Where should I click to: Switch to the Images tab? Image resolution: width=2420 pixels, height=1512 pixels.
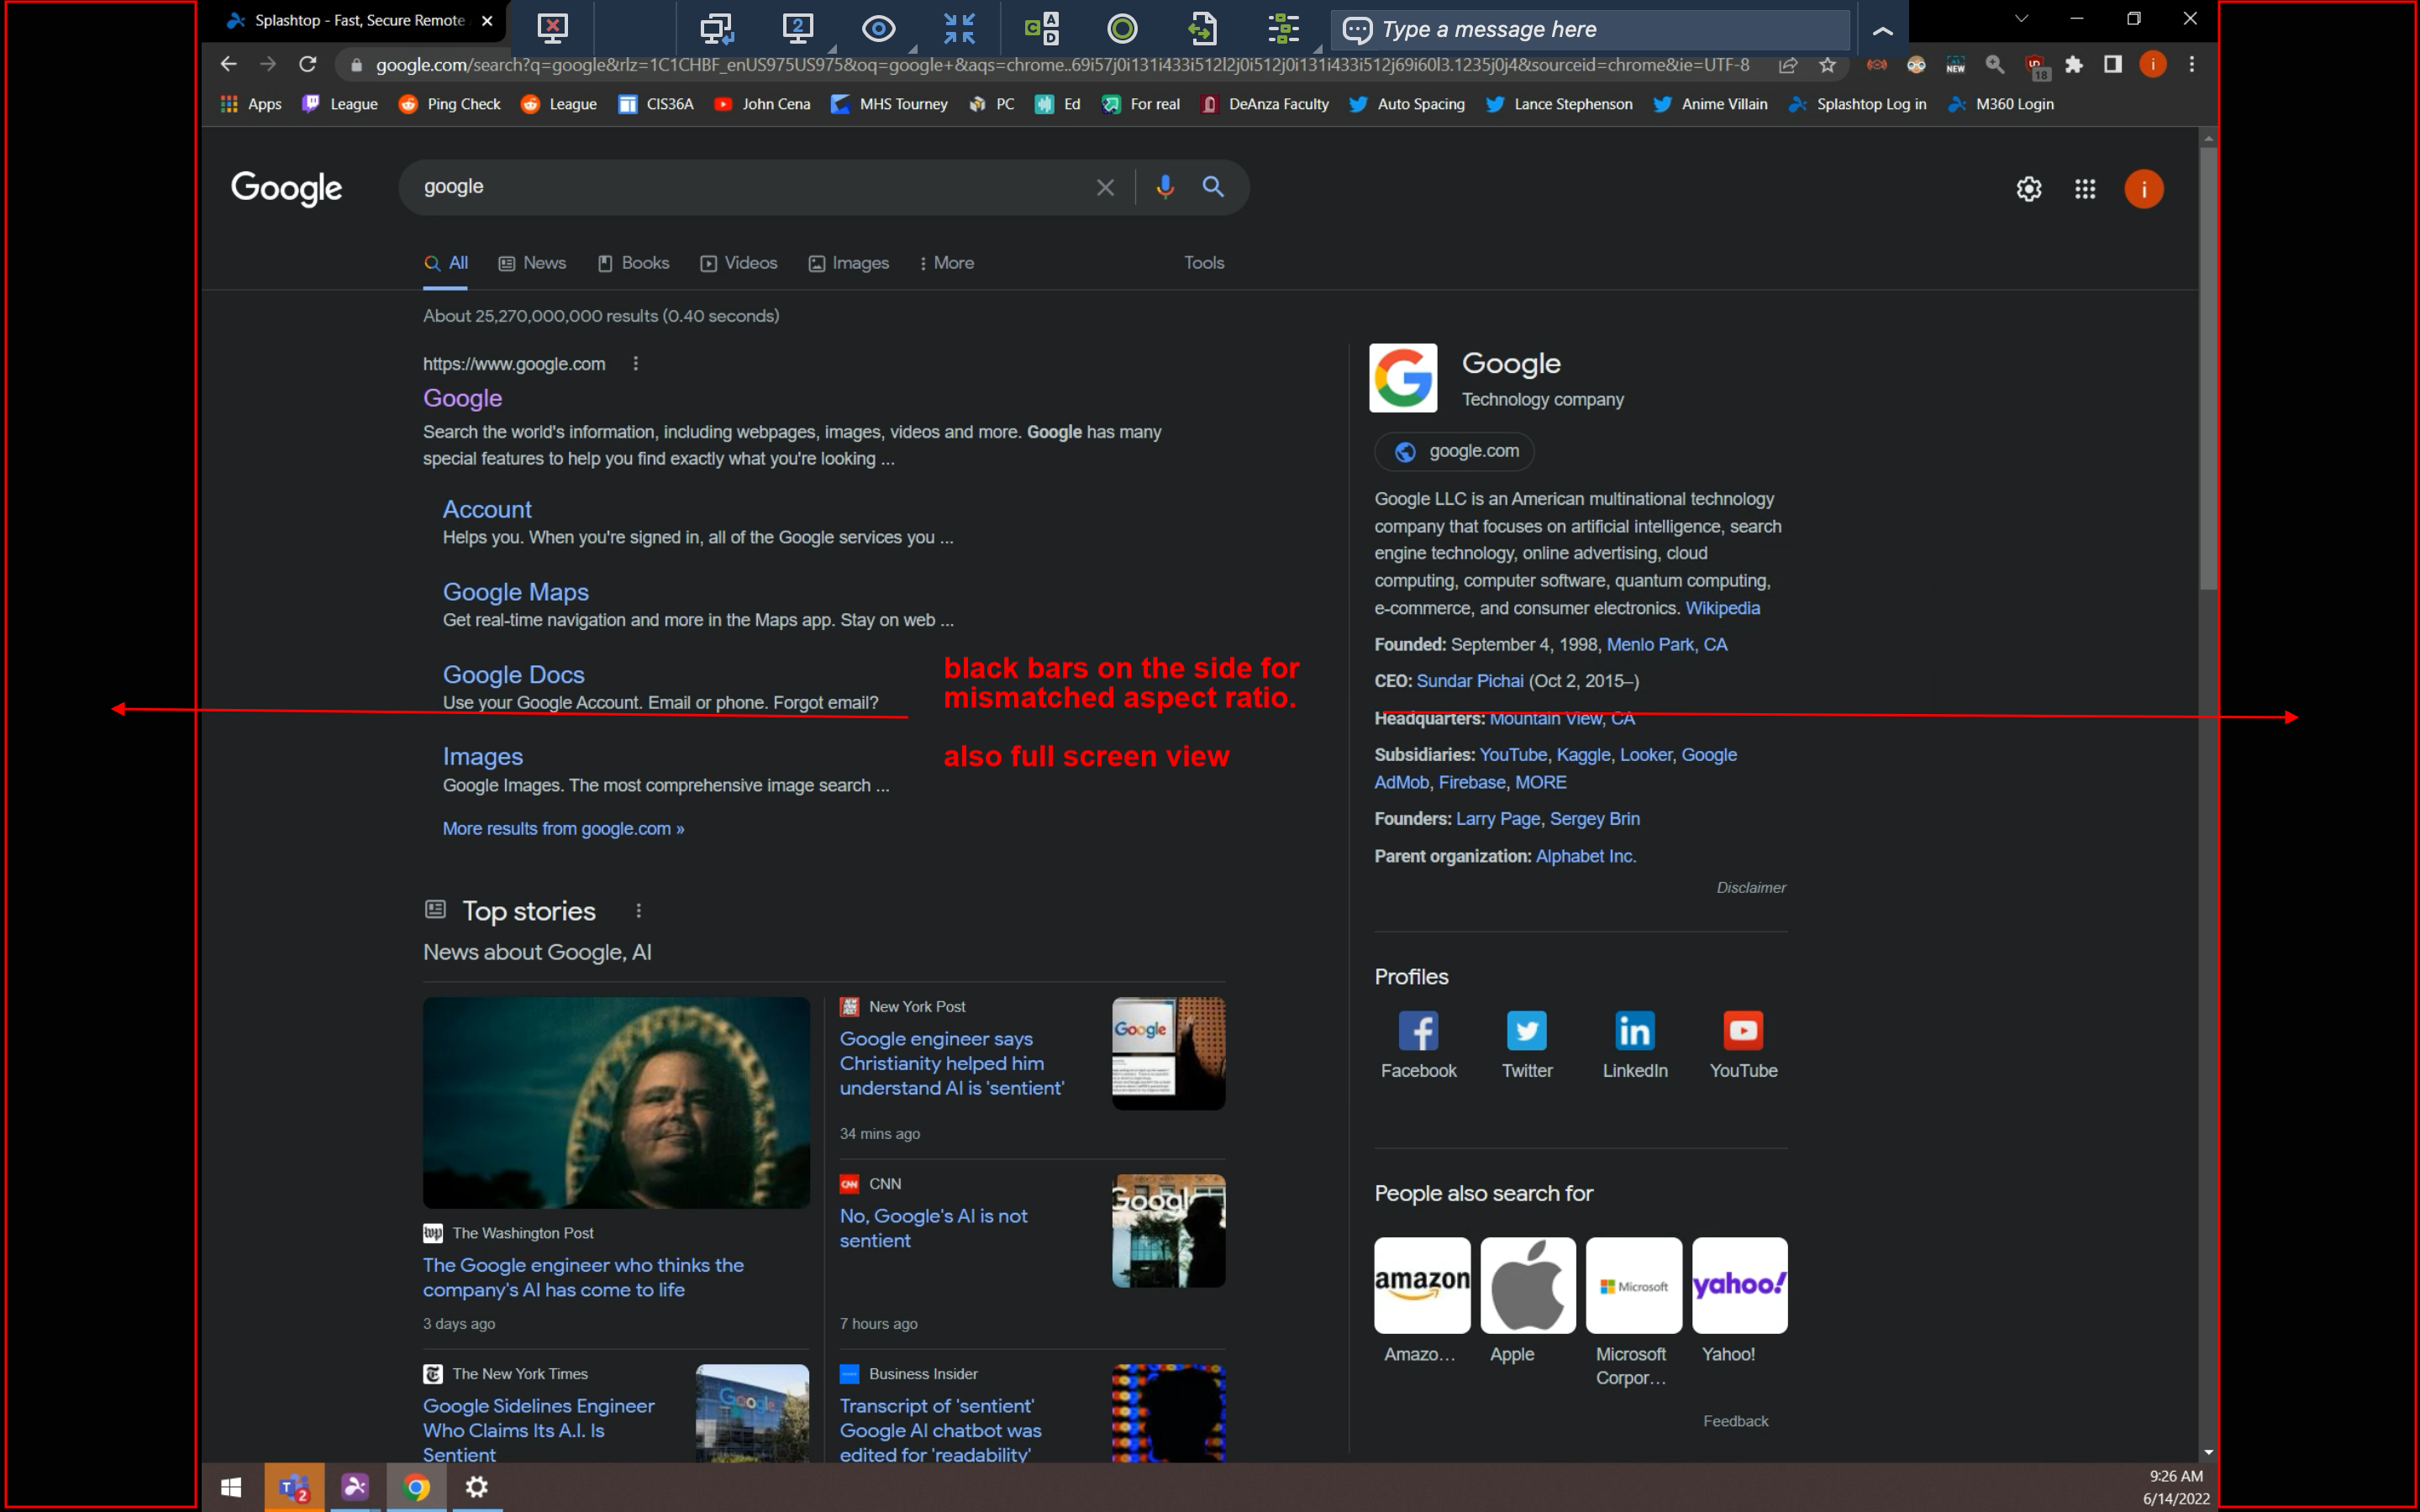pyautogui.click(x=848, y=263)
